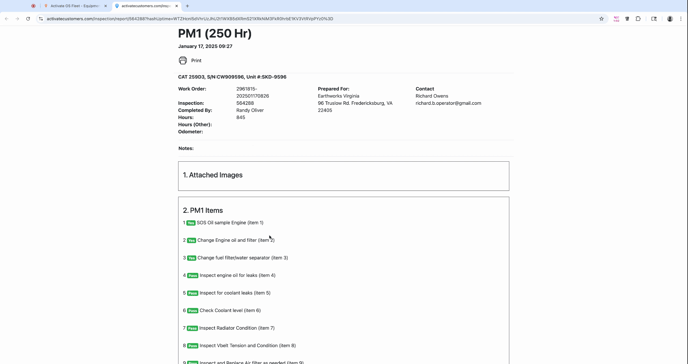The height and width of the screenshot is (364, 688).
Task: Close the activatecustomers.com tab
Action: pos(176,6)
